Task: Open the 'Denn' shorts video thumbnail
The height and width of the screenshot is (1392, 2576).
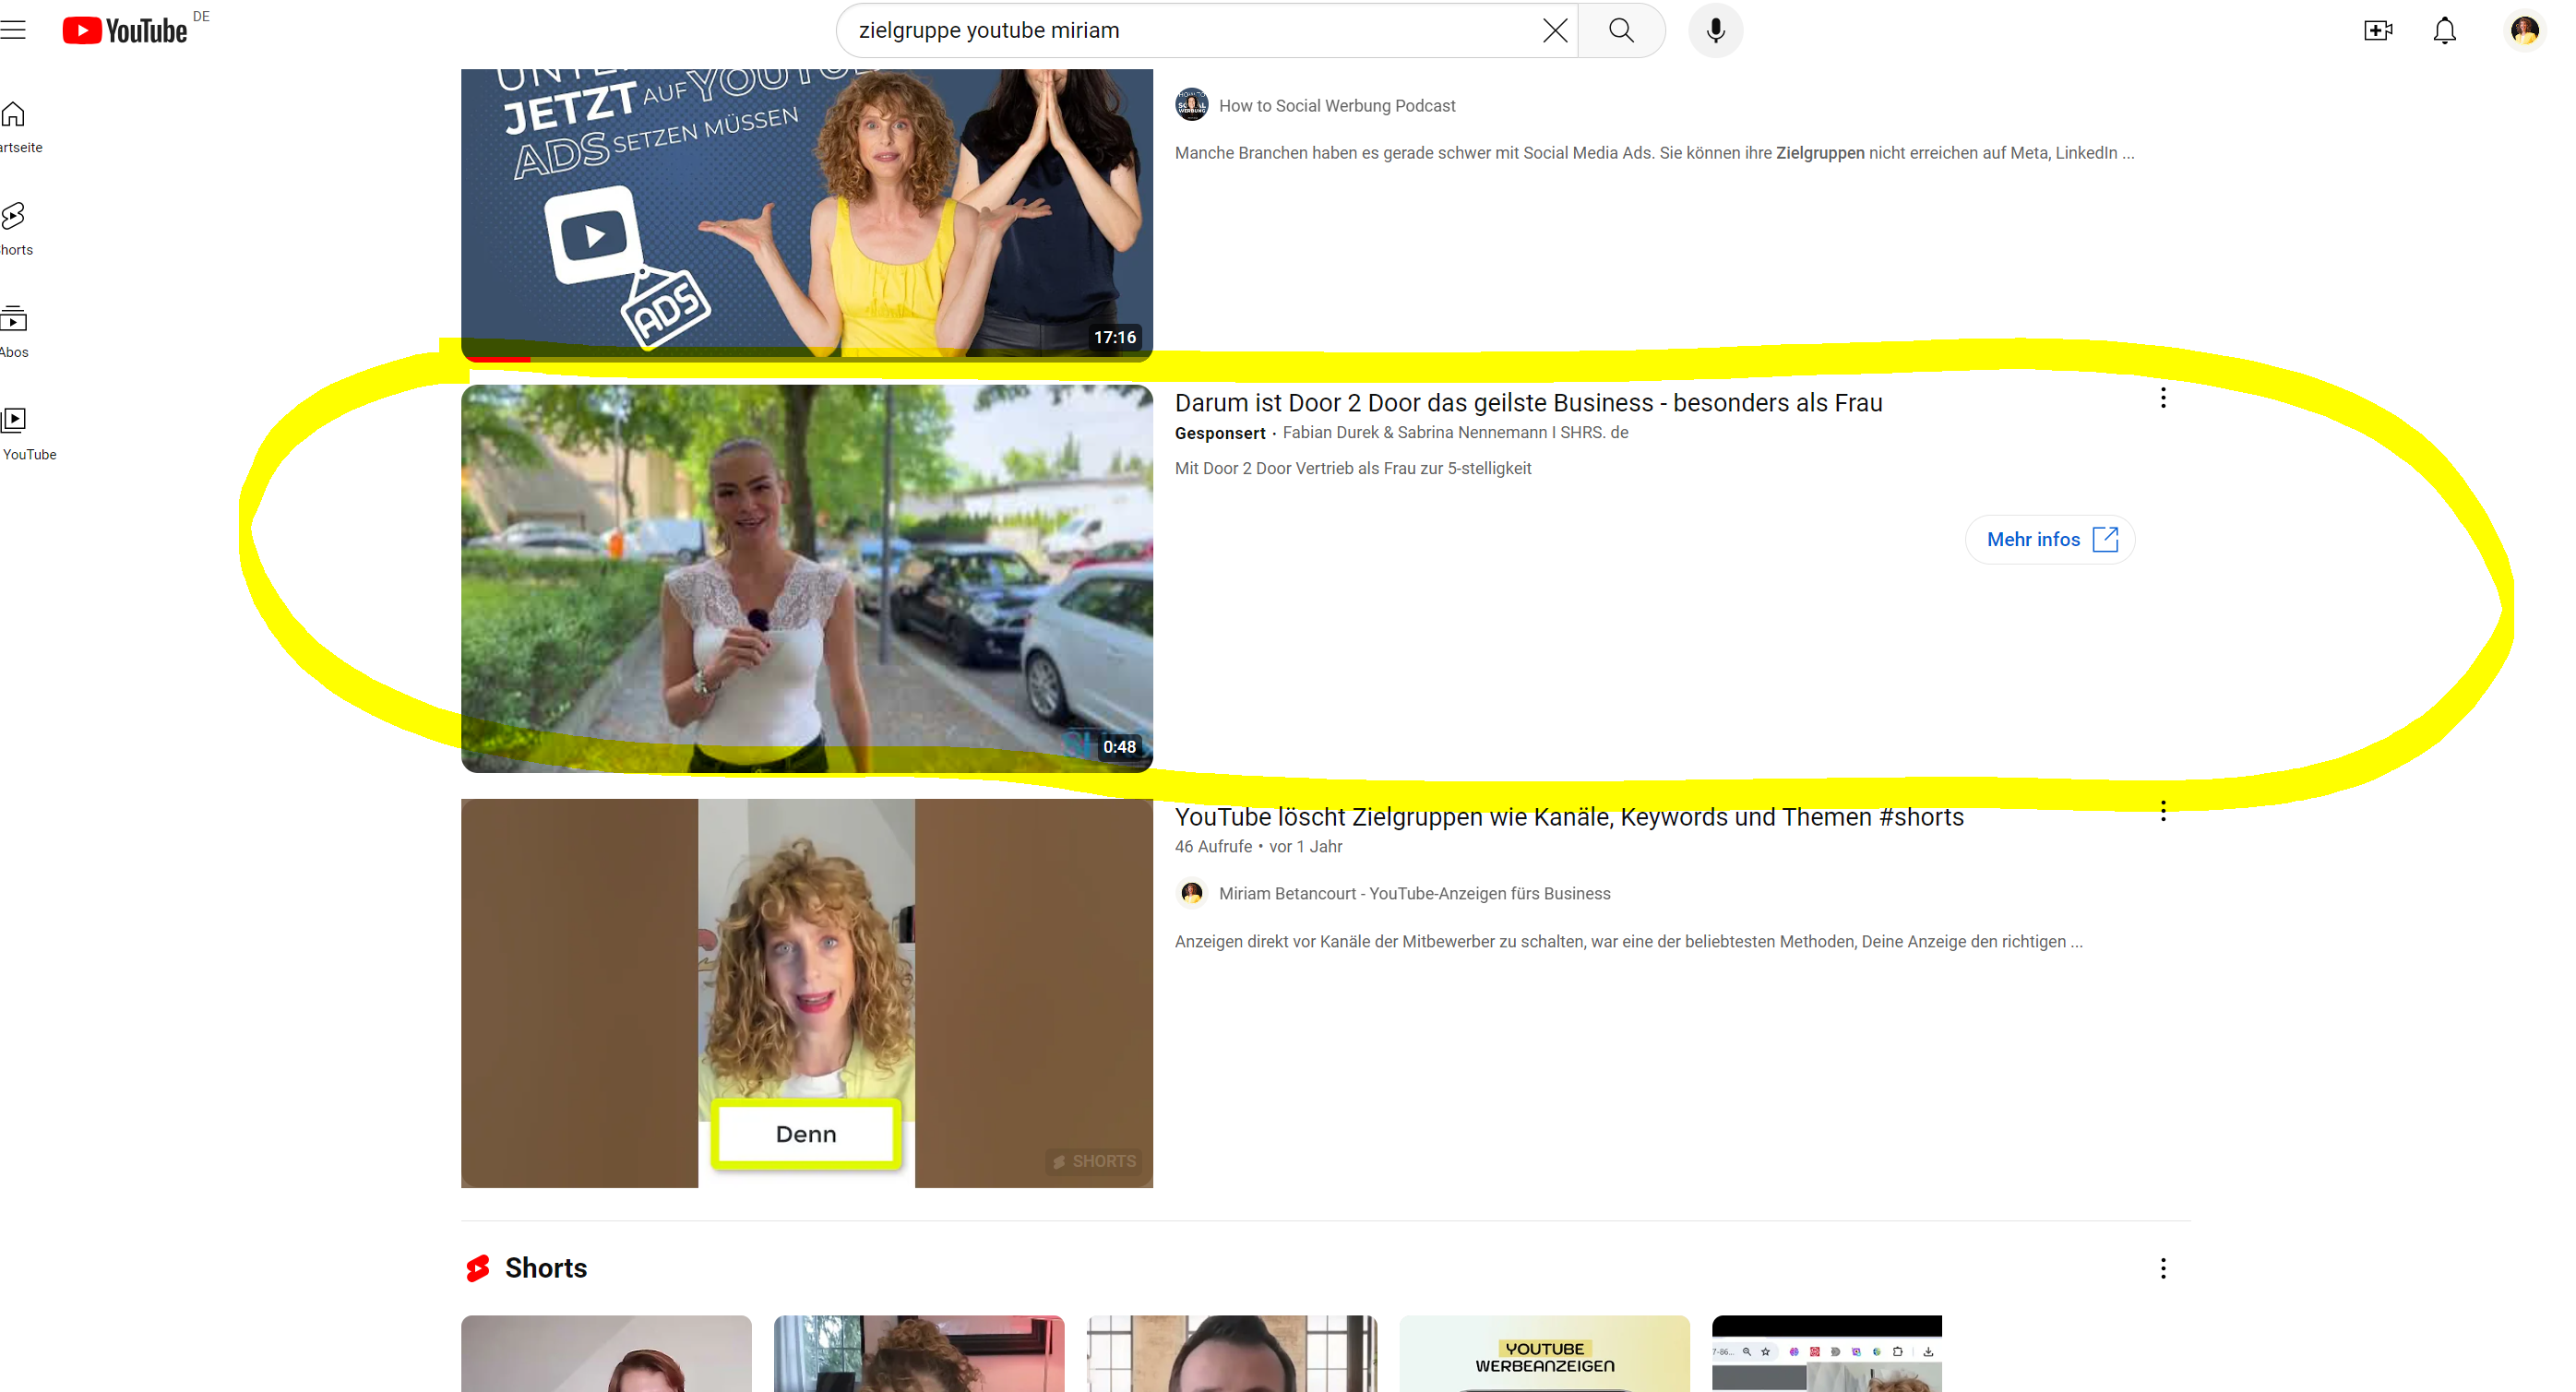Action: coord(806,993)
